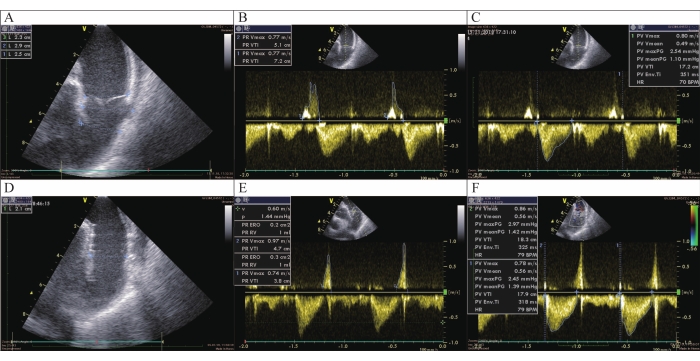
Task: Click the color Doppler velocity scale bar in panel F
Action: pos(693,224)
